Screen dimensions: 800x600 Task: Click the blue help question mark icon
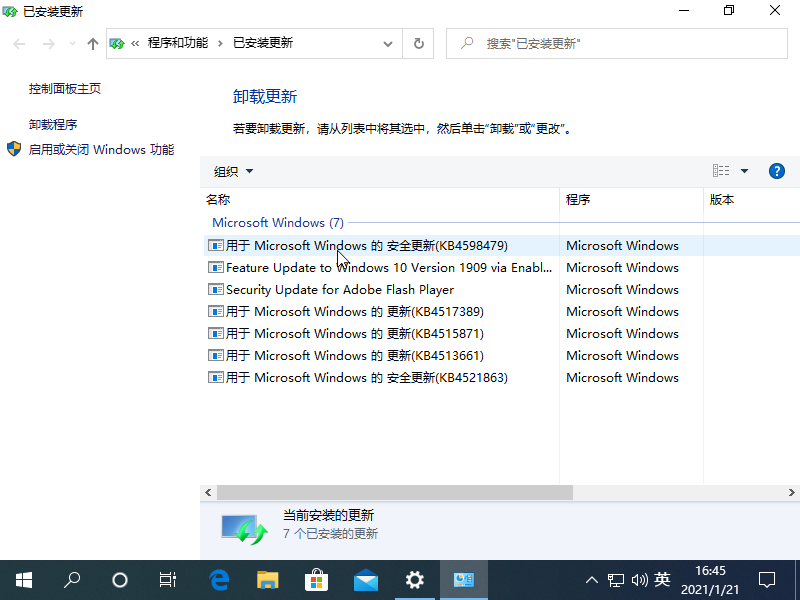776,171
